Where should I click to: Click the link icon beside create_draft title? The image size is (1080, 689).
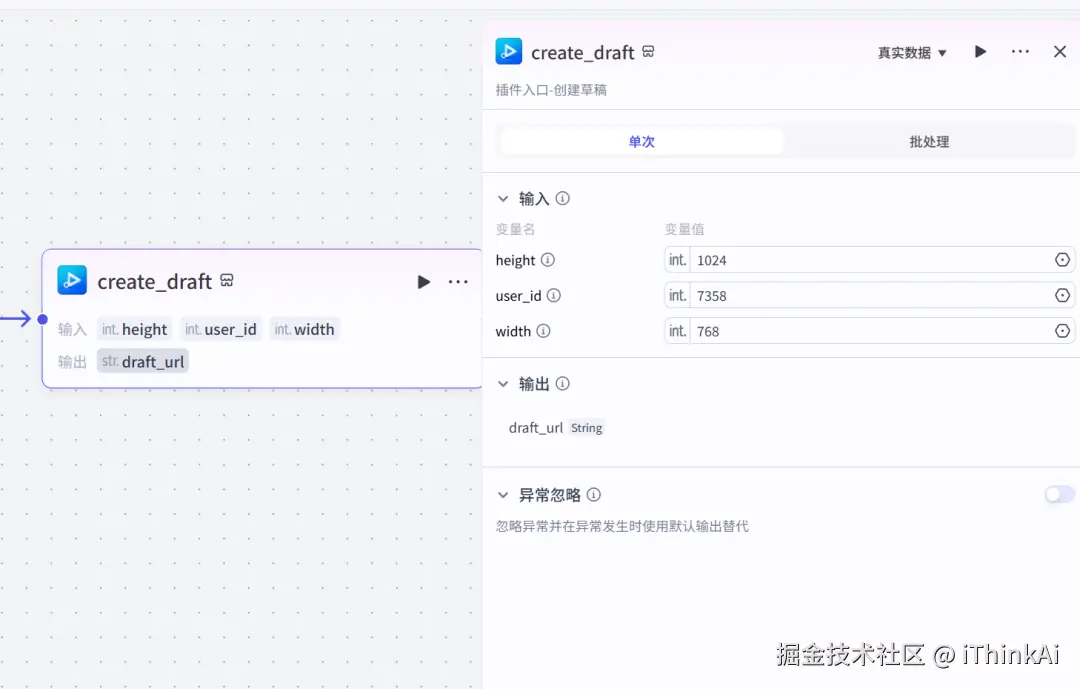pyautogui.click(x=648, y=50)
